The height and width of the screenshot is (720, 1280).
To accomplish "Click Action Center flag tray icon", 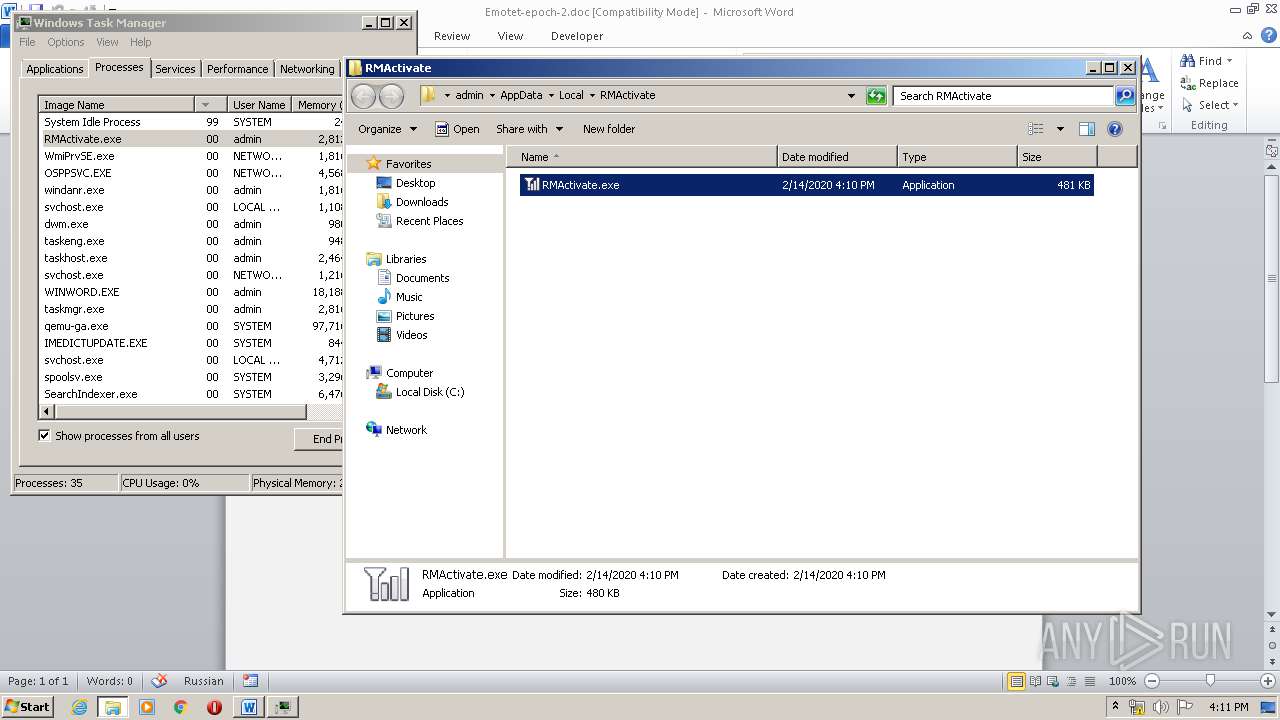I will pyautogui.click(x=1186, y=707).
